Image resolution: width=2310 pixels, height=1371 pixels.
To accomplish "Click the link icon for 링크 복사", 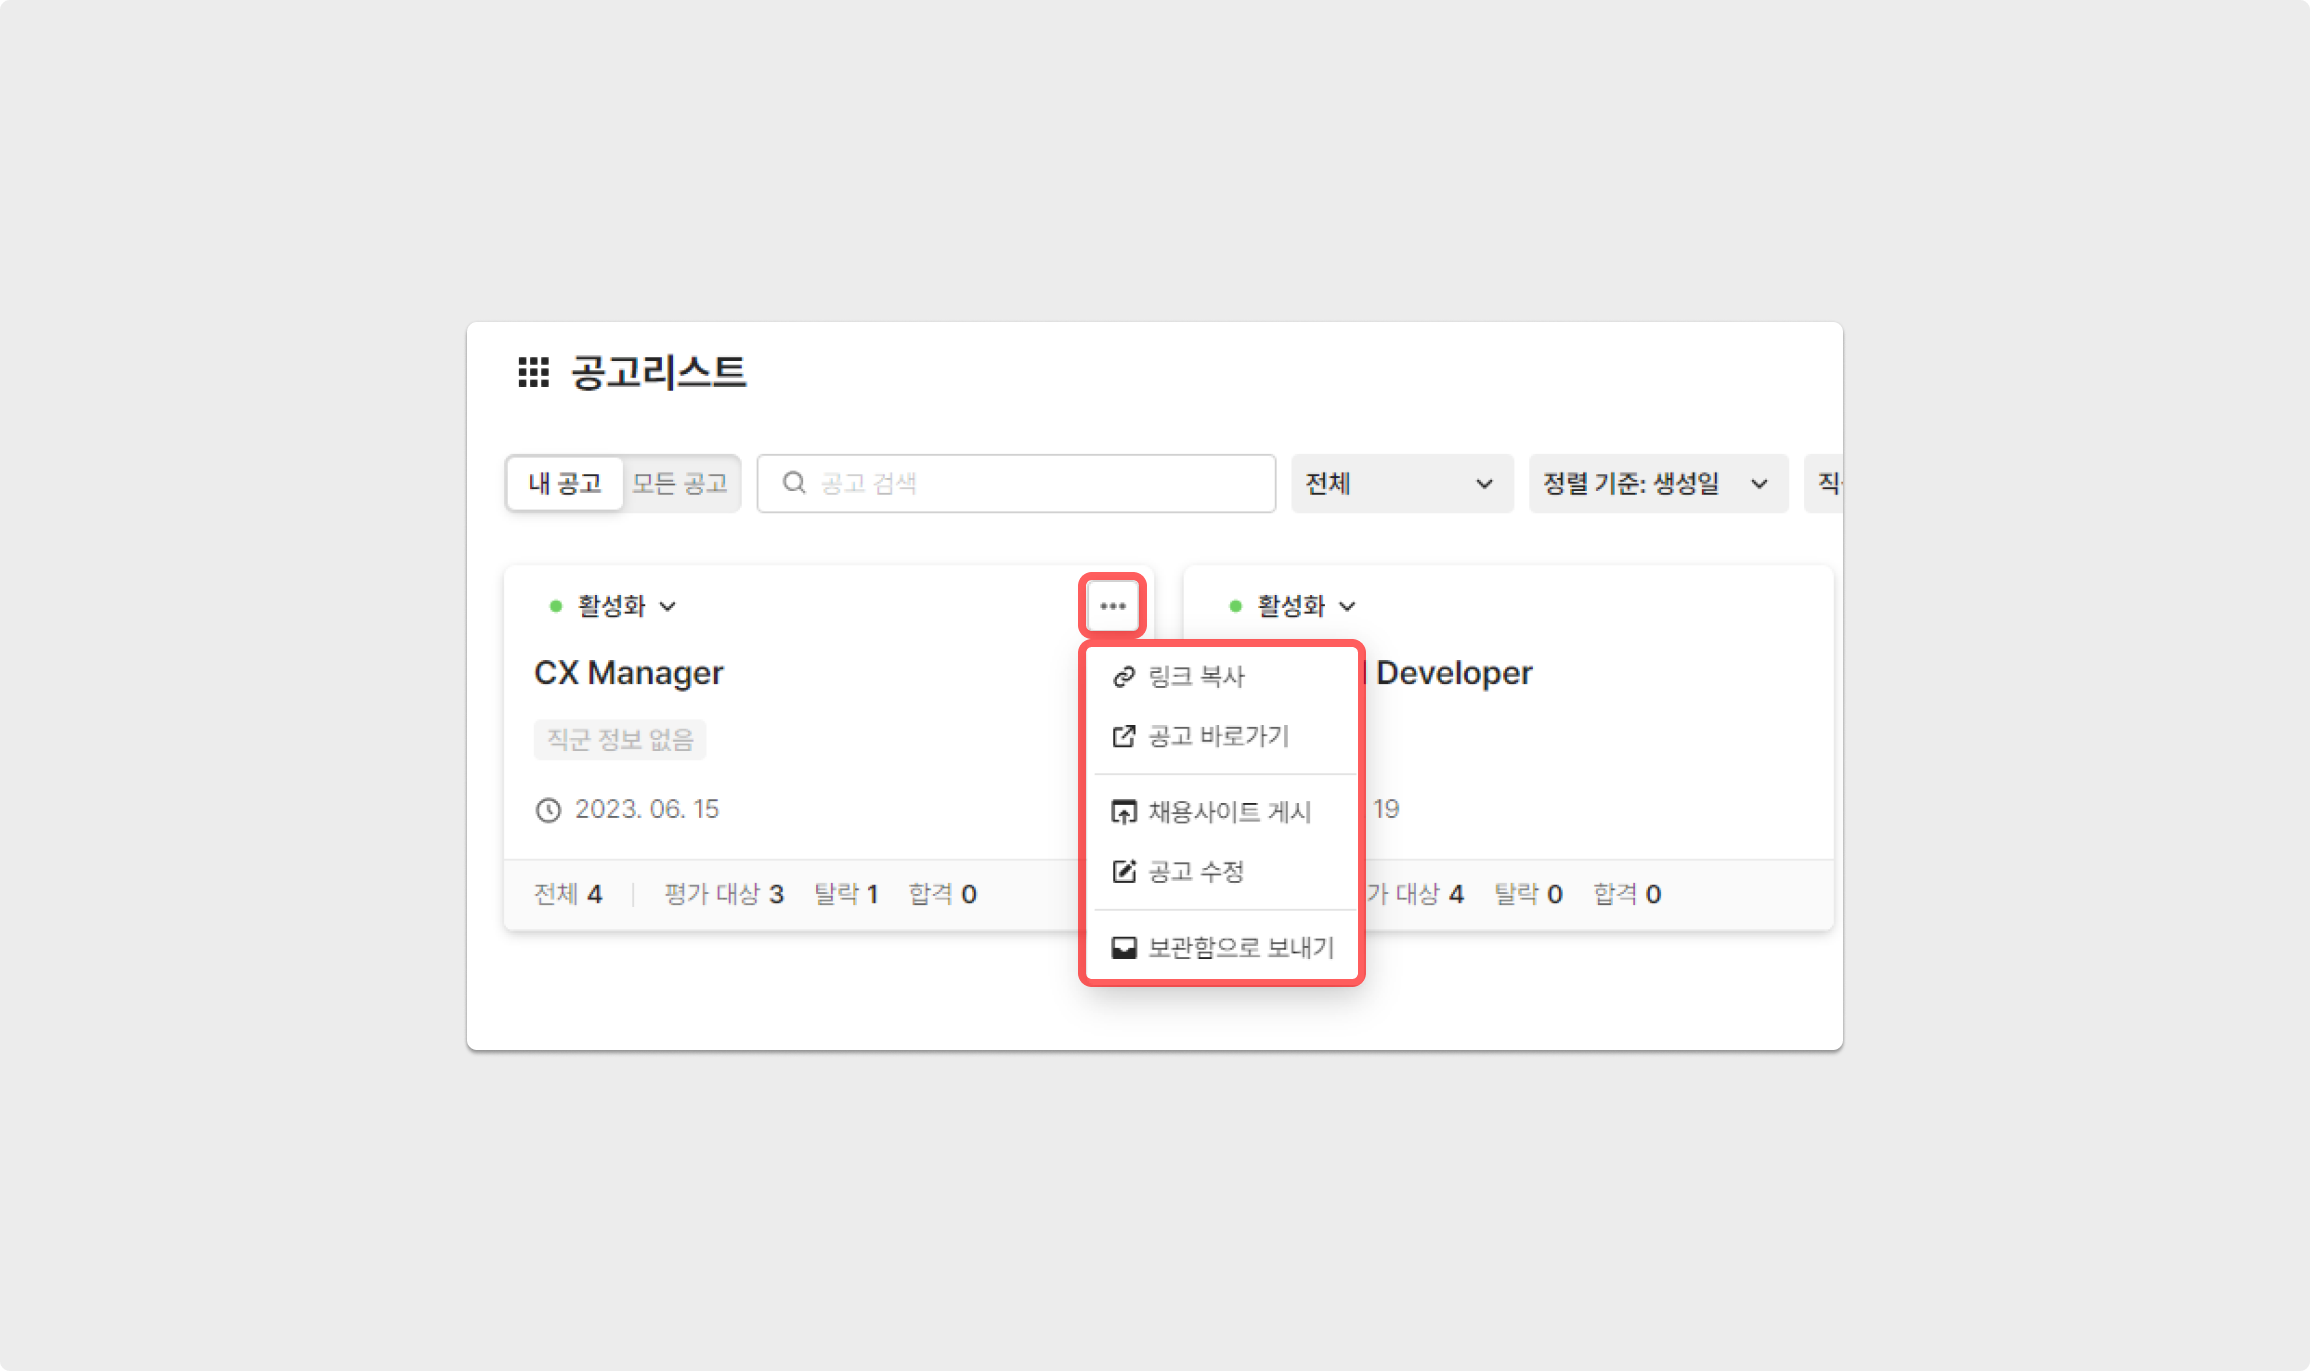I will pos(1124,677).
